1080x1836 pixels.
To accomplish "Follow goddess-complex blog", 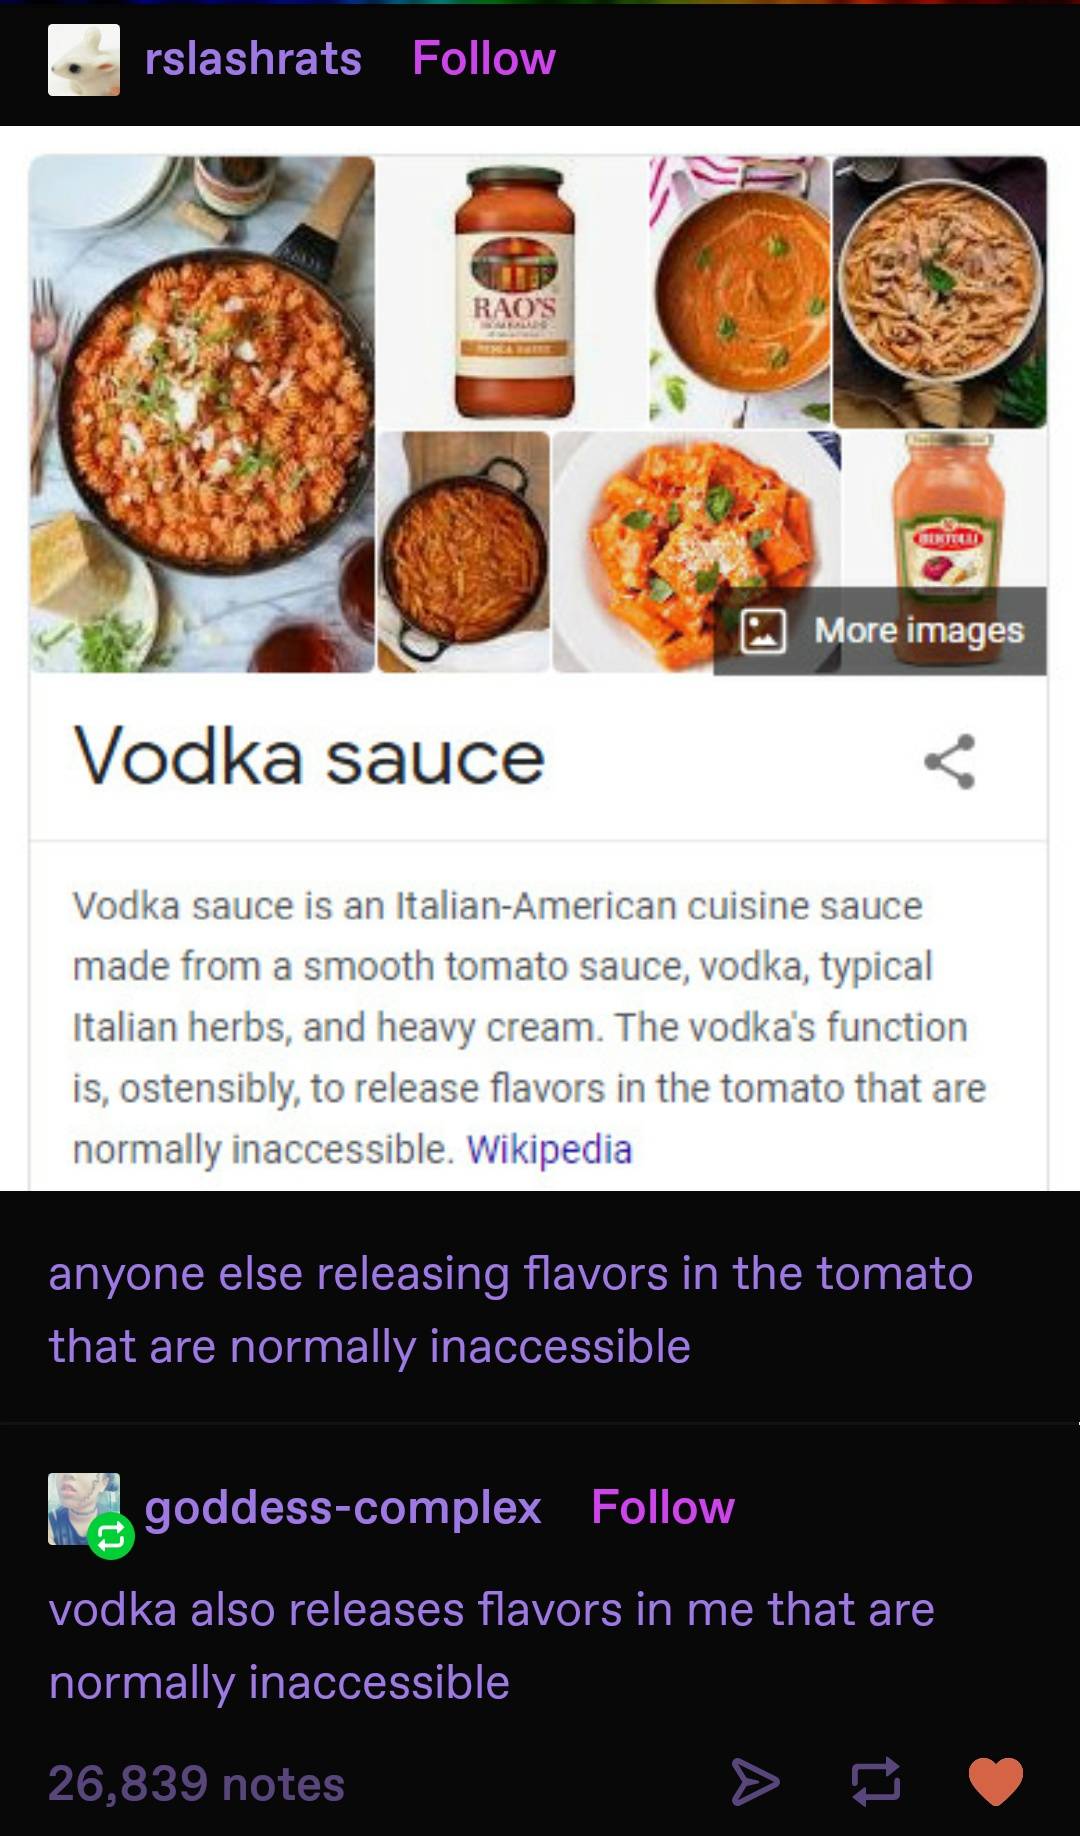I will (x=663, y=1507).
